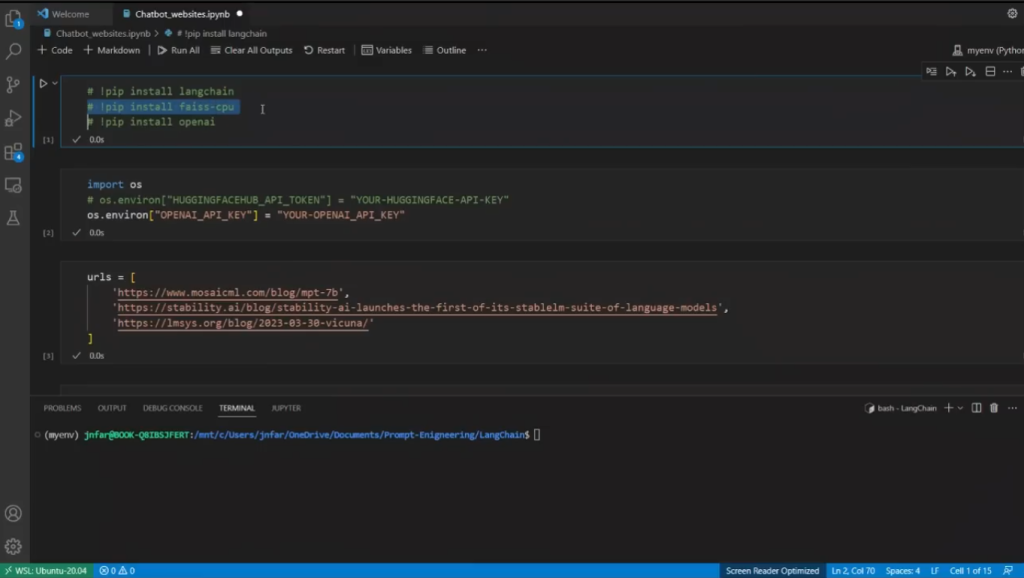
Task: Open the Testing flask view
Action: pyautogui.click(x=13, y=217)
